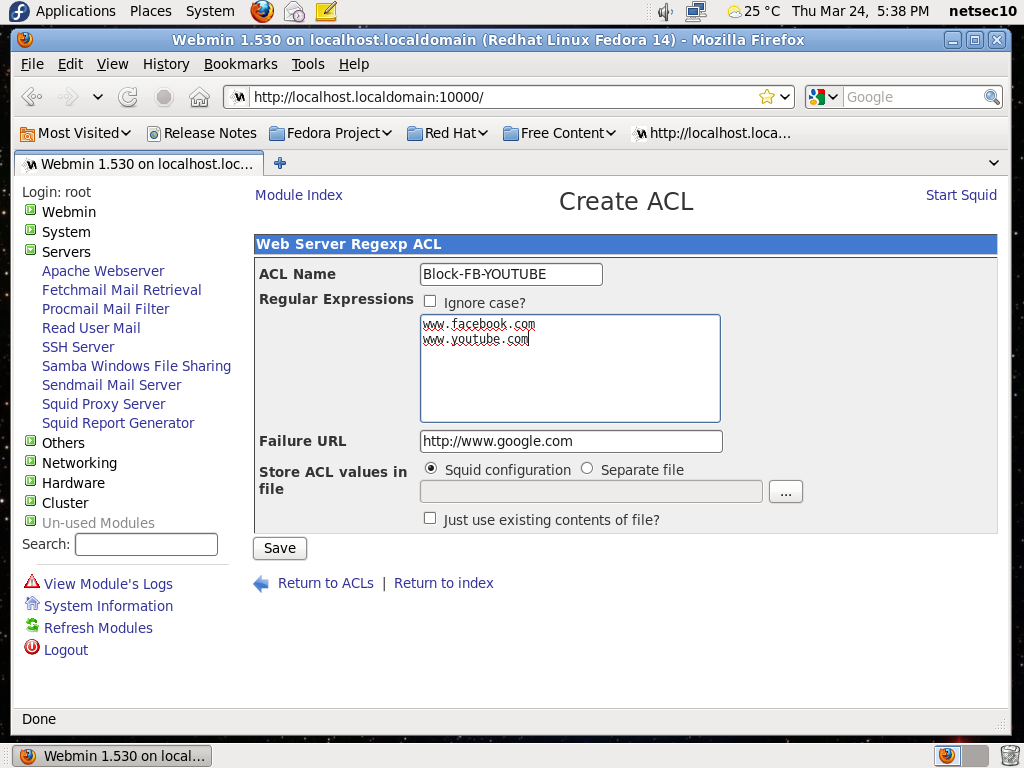Click the Release Notes bookmark
Viewport: 1024px width, 768px height.
click(x=202, y=133)
